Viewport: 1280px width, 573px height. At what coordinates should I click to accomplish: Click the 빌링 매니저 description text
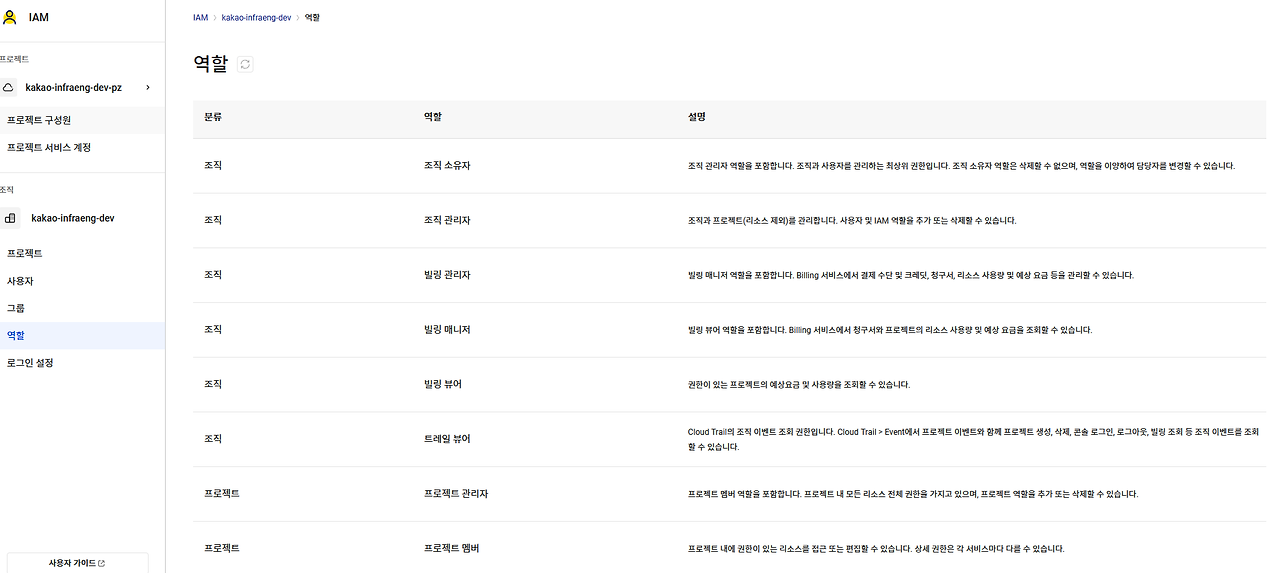point(890,330)
